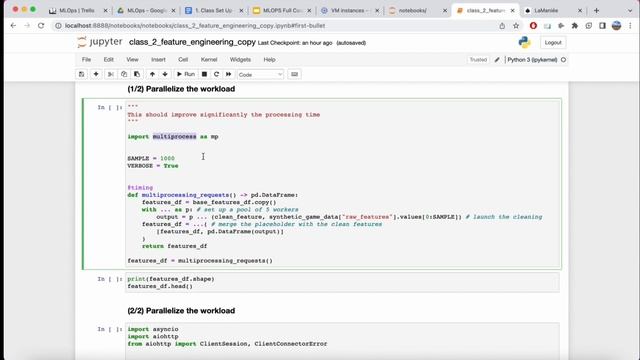This screenshot has height=360, width=640.
Task: Open the Help menu
Action: tap(269, 60)
